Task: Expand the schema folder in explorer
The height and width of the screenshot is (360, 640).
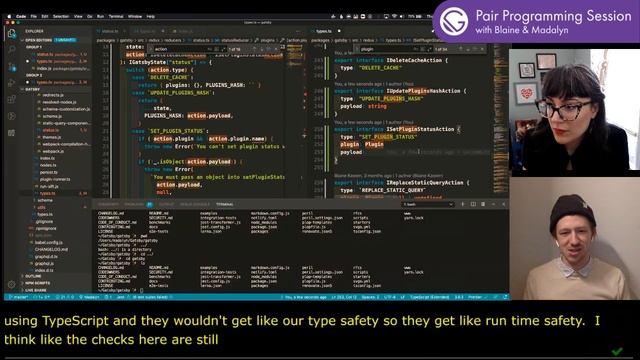Action: (45, 200)
